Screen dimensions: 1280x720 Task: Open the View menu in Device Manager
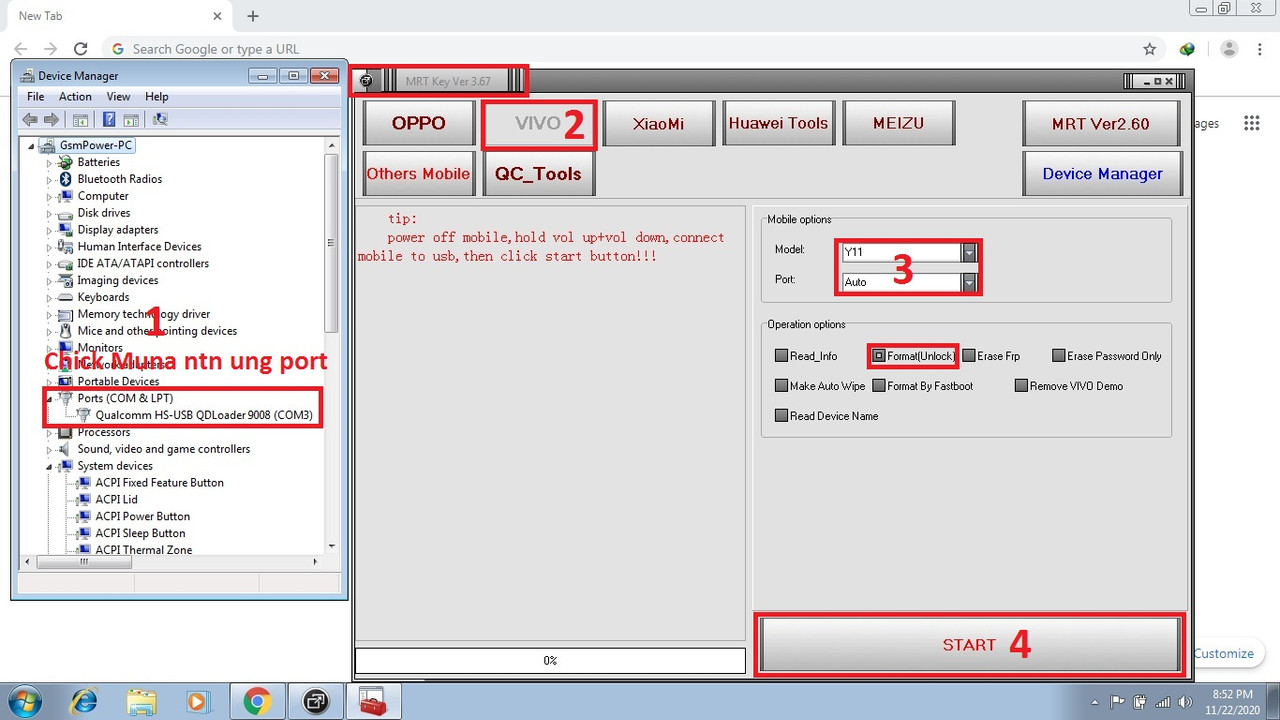tap(118, 97)
